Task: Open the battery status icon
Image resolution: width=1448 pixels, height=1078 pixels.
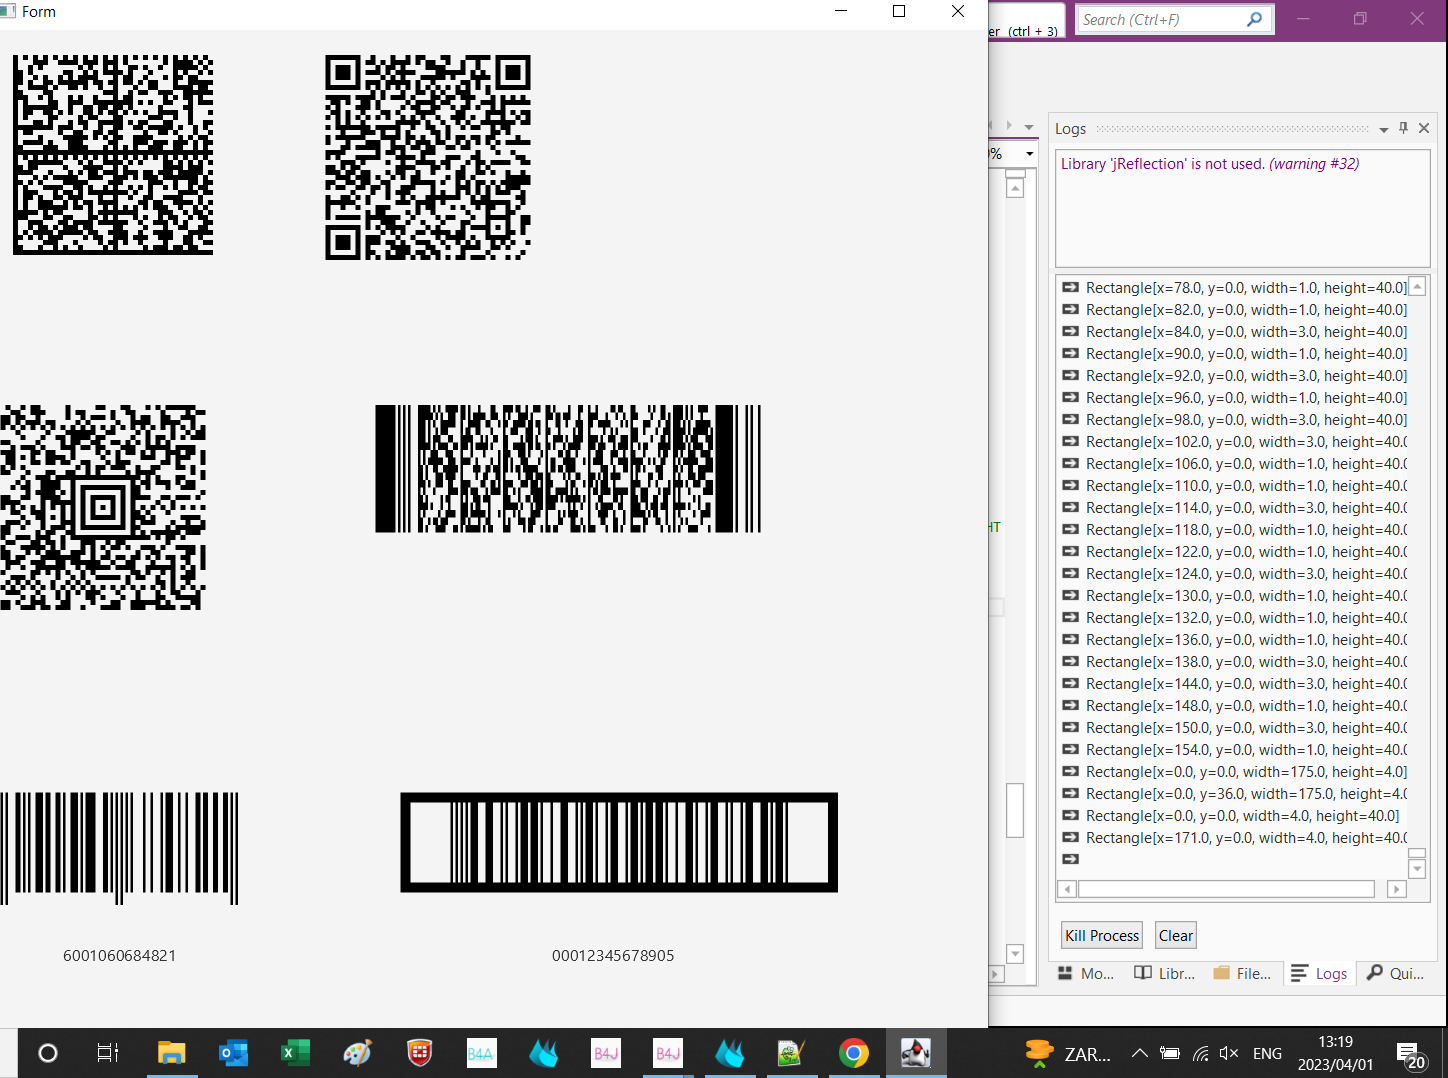Action: click(x=1170, y=1053)
